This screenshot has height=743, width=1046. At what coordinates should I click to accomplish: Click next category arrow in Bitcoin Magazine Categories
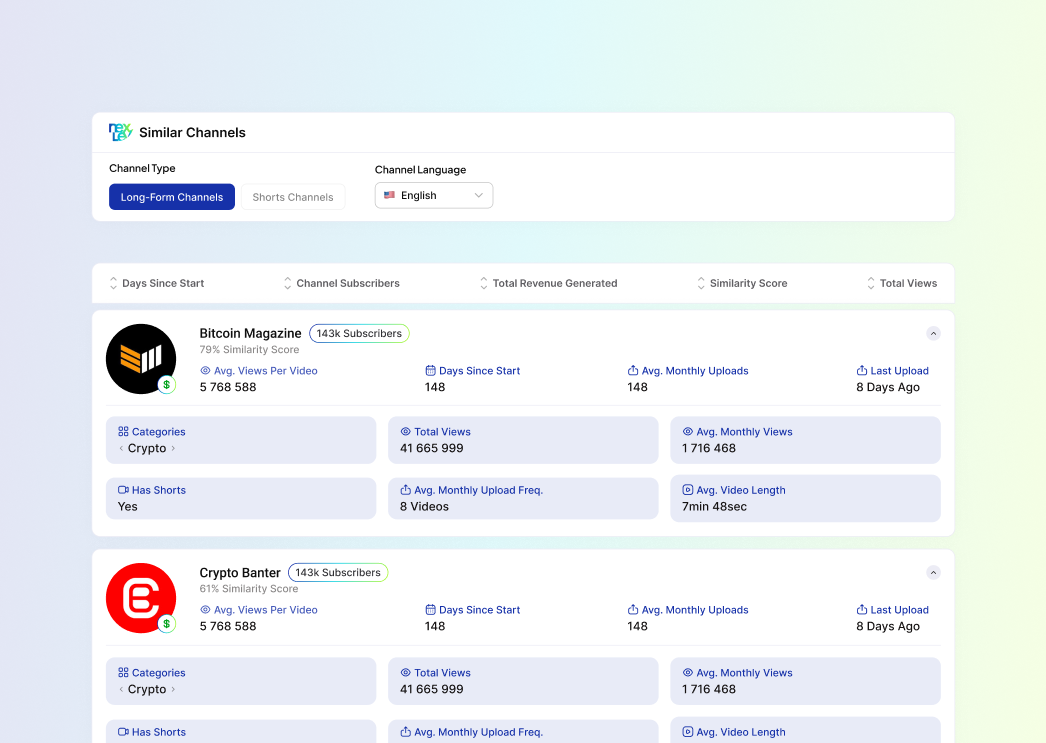pos(173,448)
